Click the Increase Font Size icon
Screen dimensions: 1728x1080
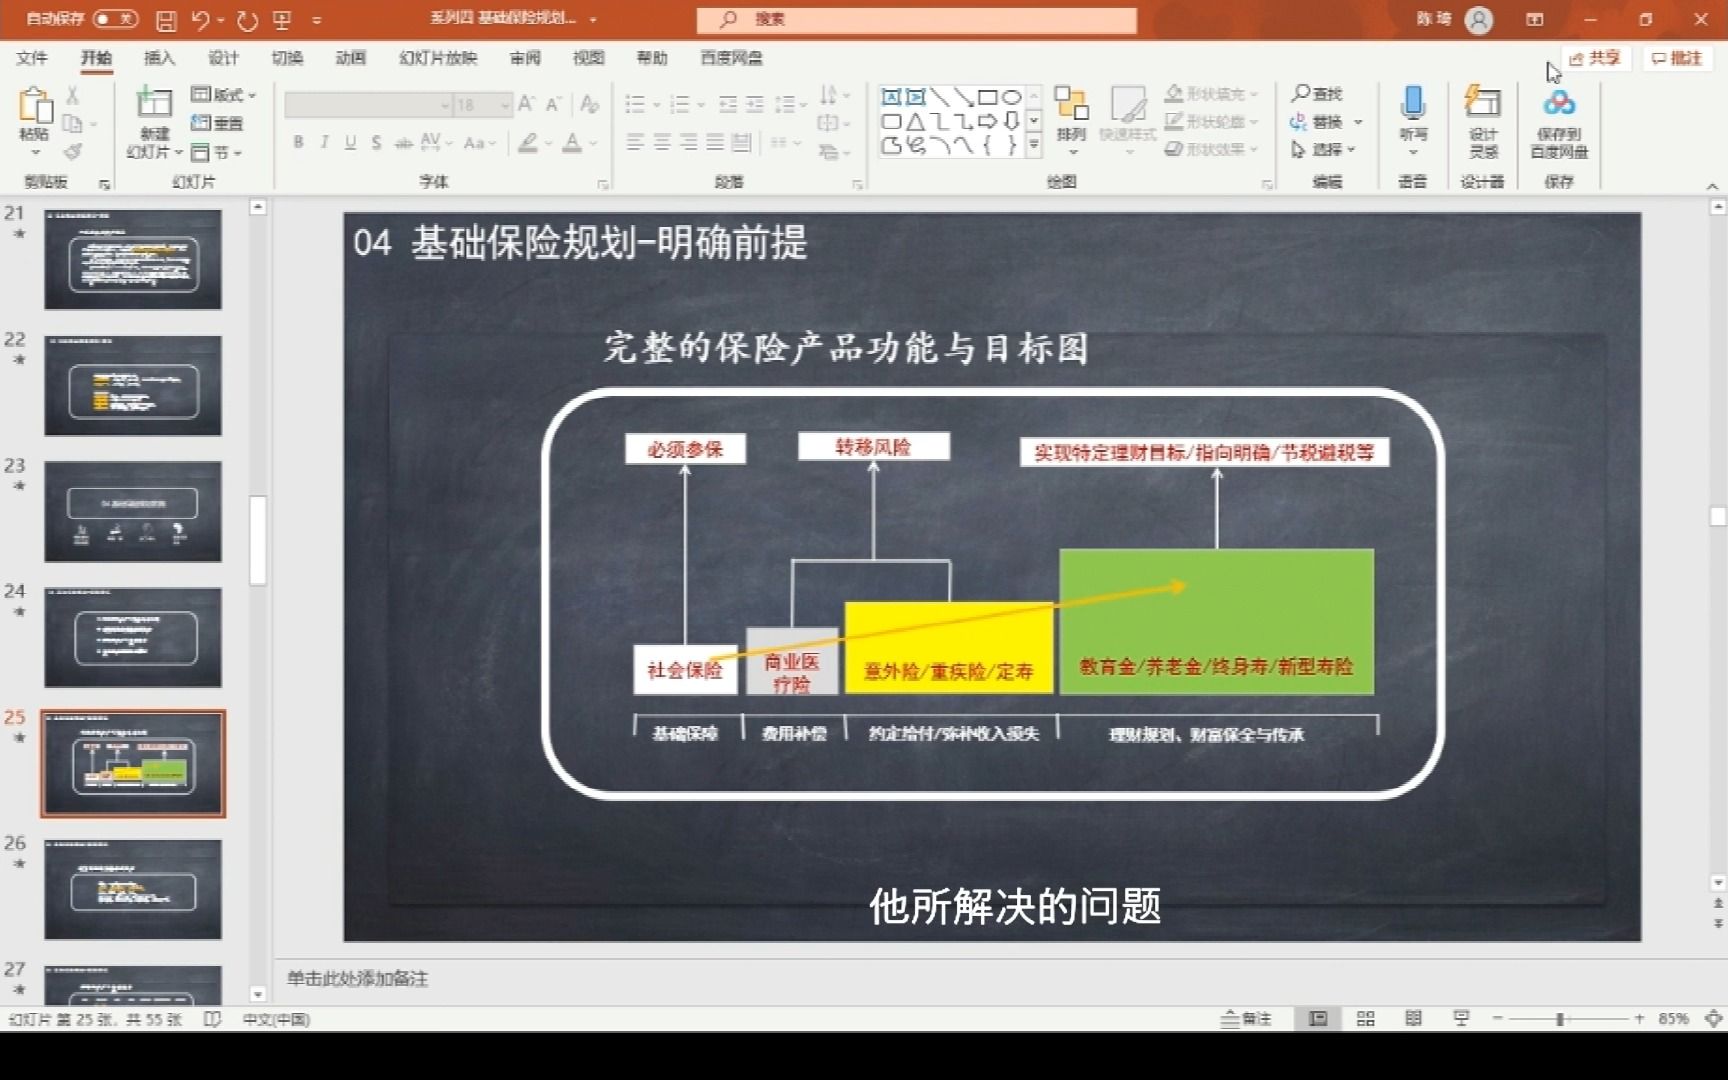527,104
